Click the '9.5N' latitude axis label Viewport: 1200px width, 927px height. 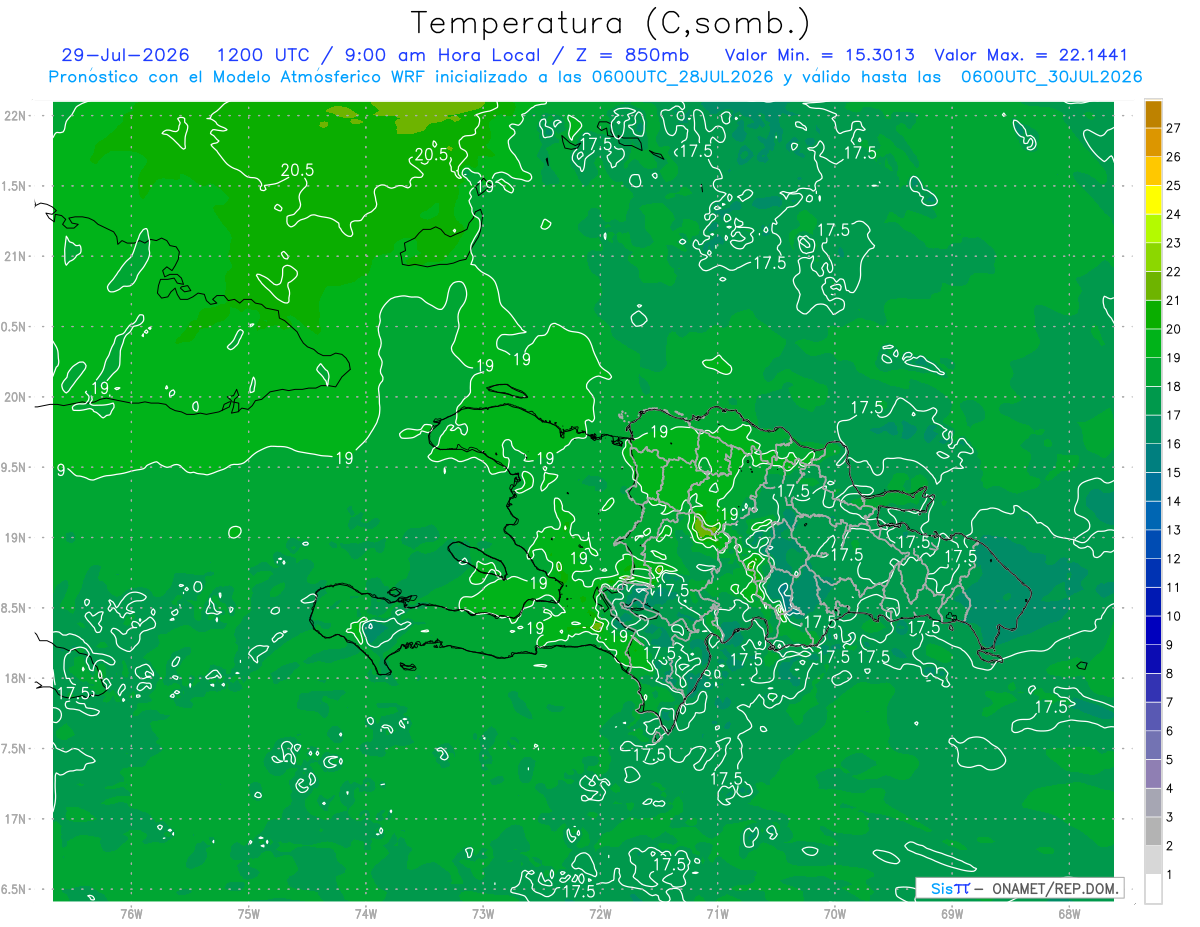pos(14,467)
